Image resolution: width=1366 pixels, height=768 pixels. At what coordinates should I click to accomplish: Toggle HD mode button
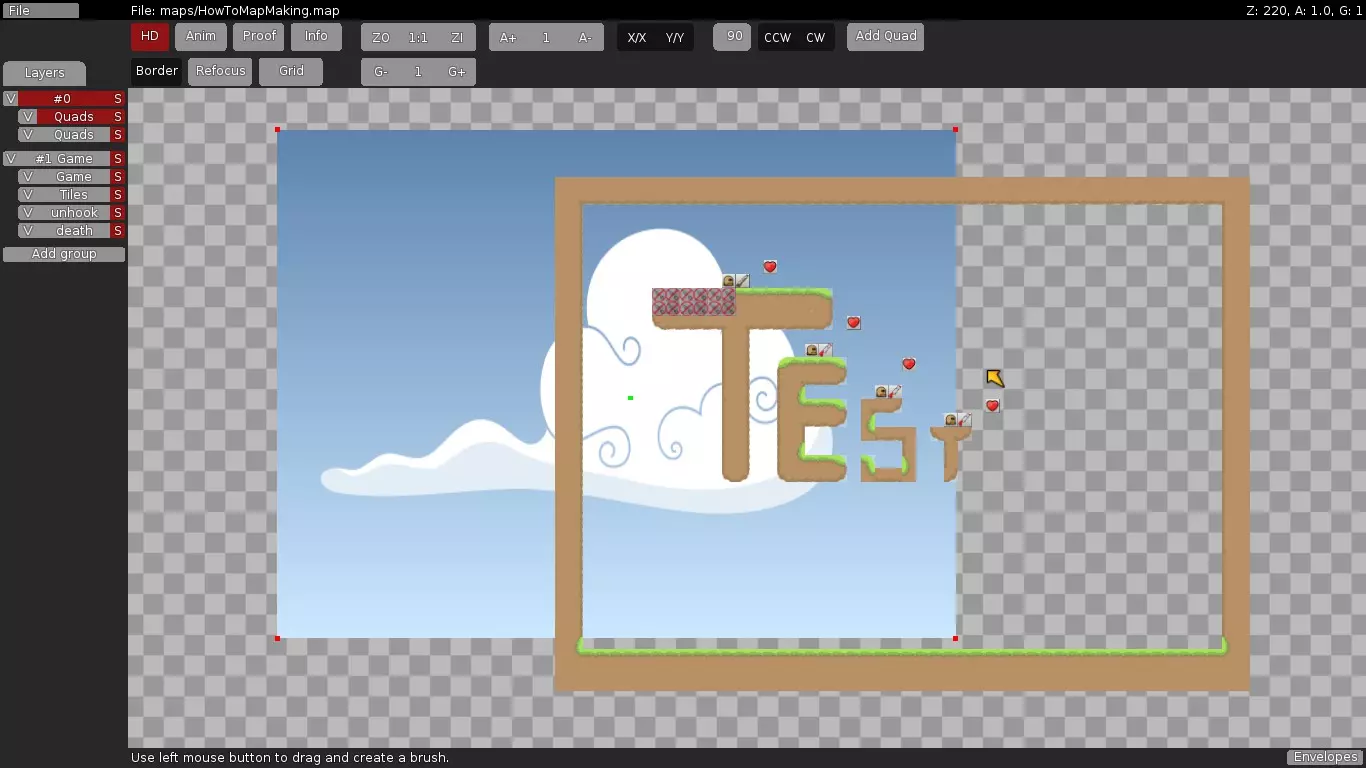pos(149,37)
